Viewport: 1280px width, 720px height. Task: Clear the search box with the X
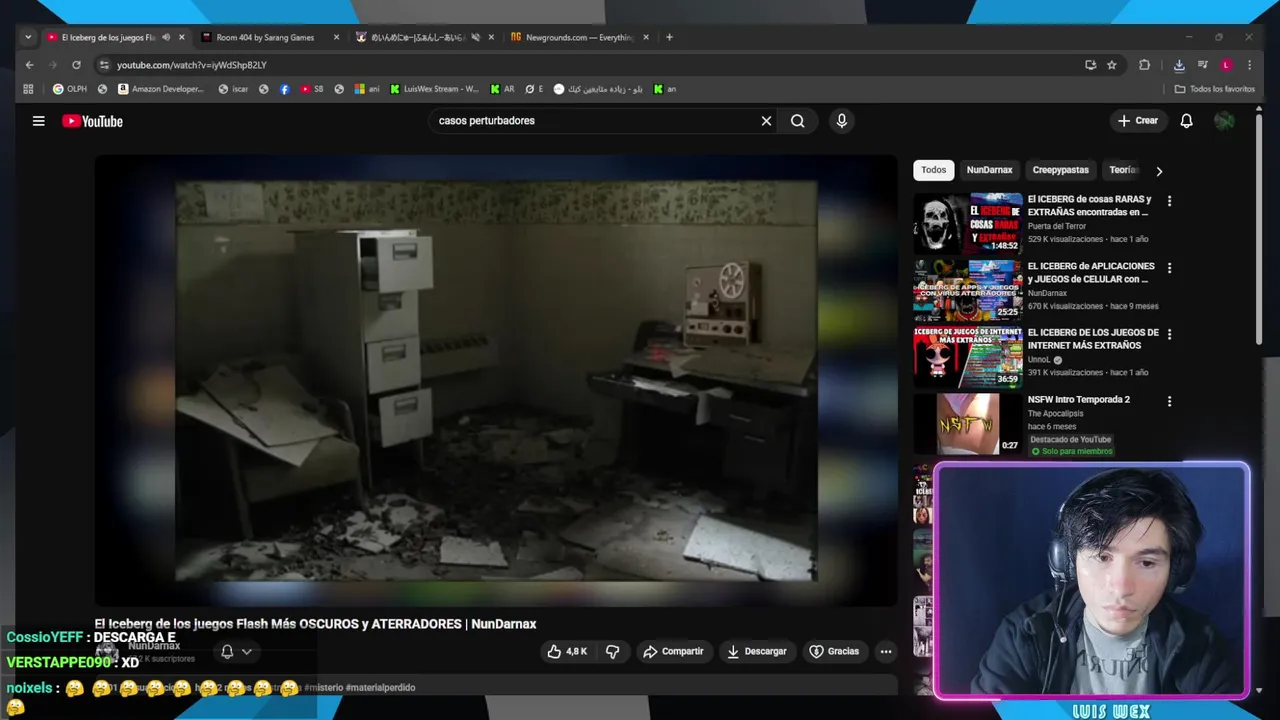point(766,121)
